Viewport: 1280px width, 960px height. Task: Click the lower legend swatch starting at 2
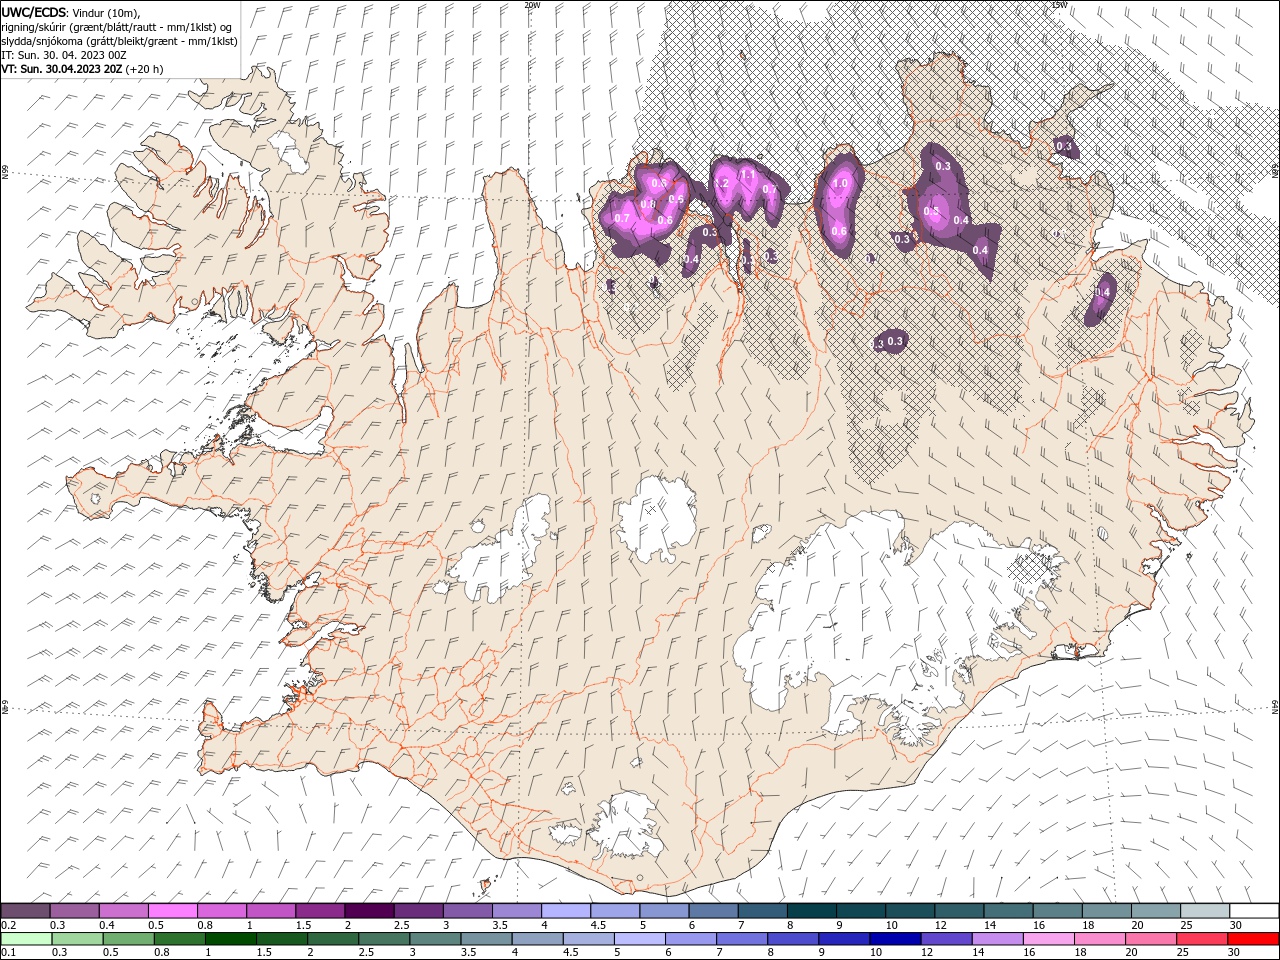pos(332,939)
